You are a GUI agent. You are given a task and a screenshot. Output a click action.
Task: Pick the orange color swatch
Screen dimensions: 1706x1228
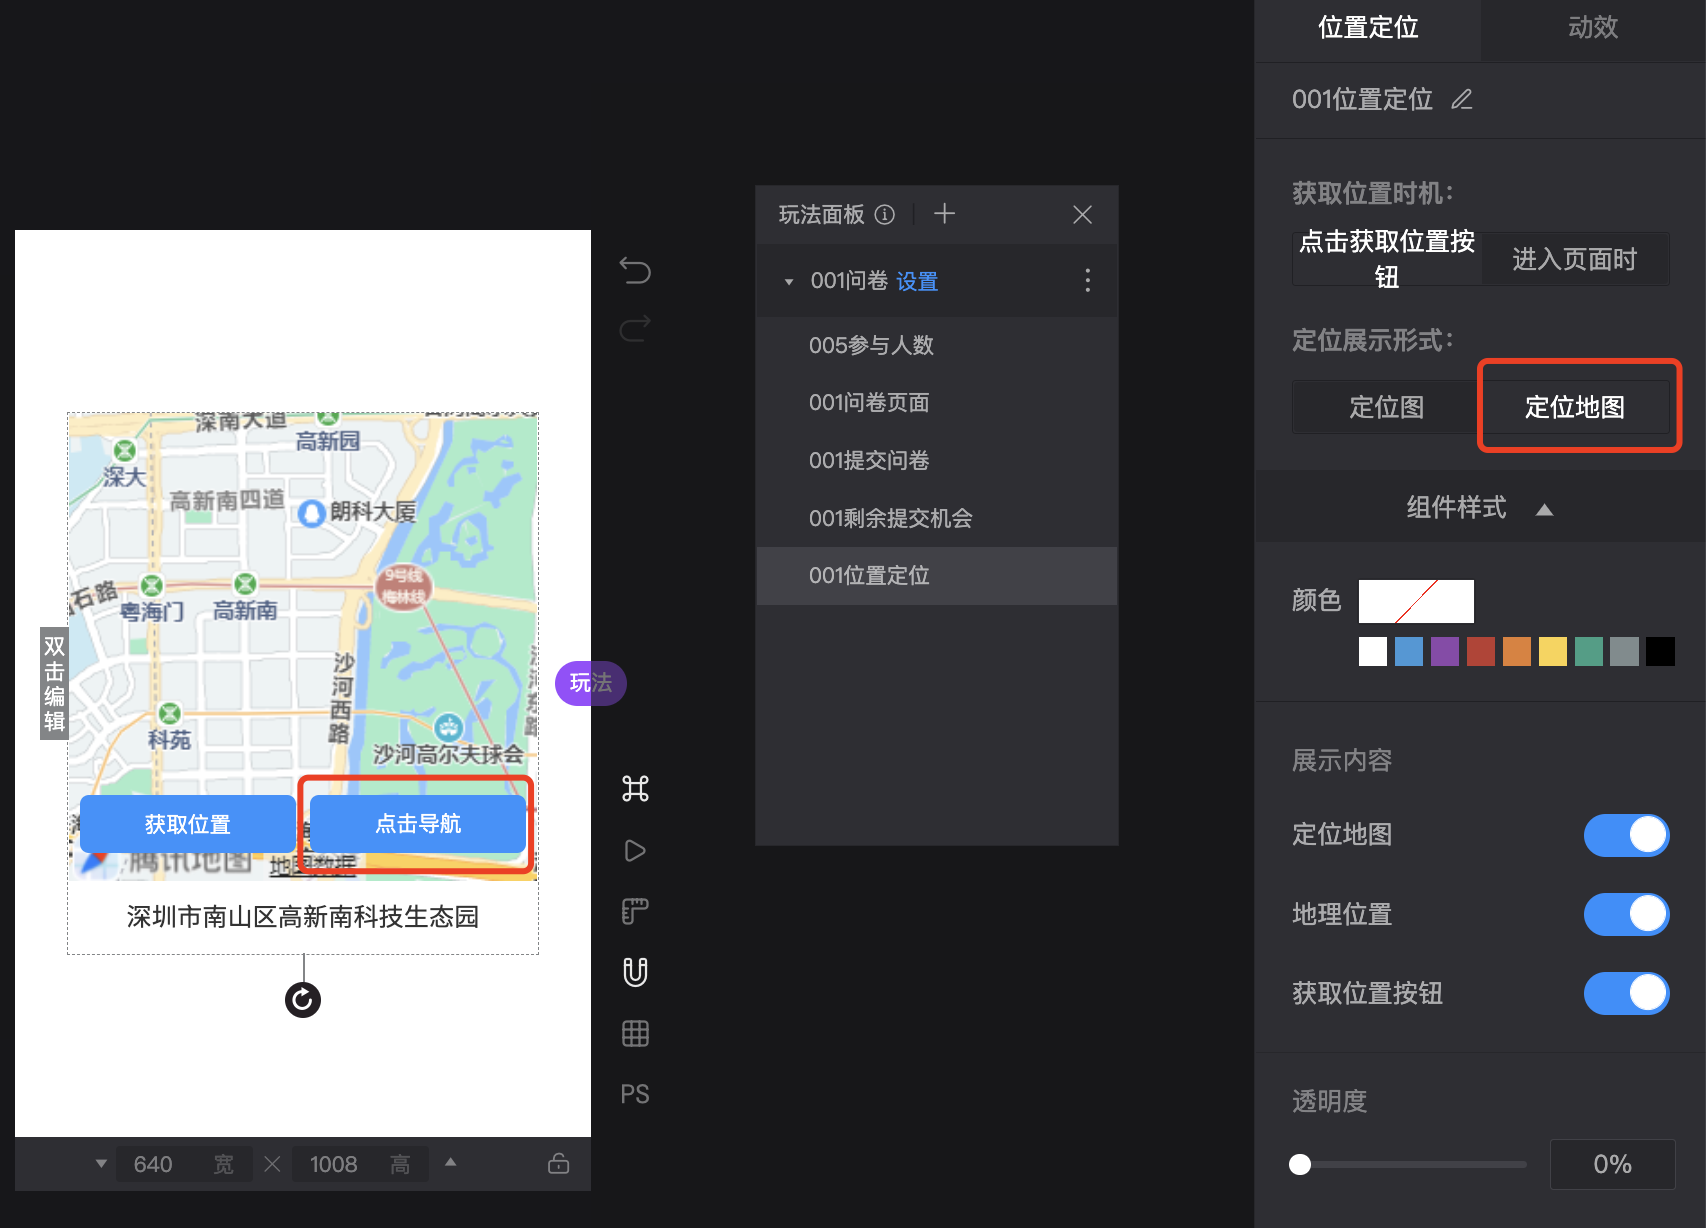pyautogui.click(x=1517, y=651)
